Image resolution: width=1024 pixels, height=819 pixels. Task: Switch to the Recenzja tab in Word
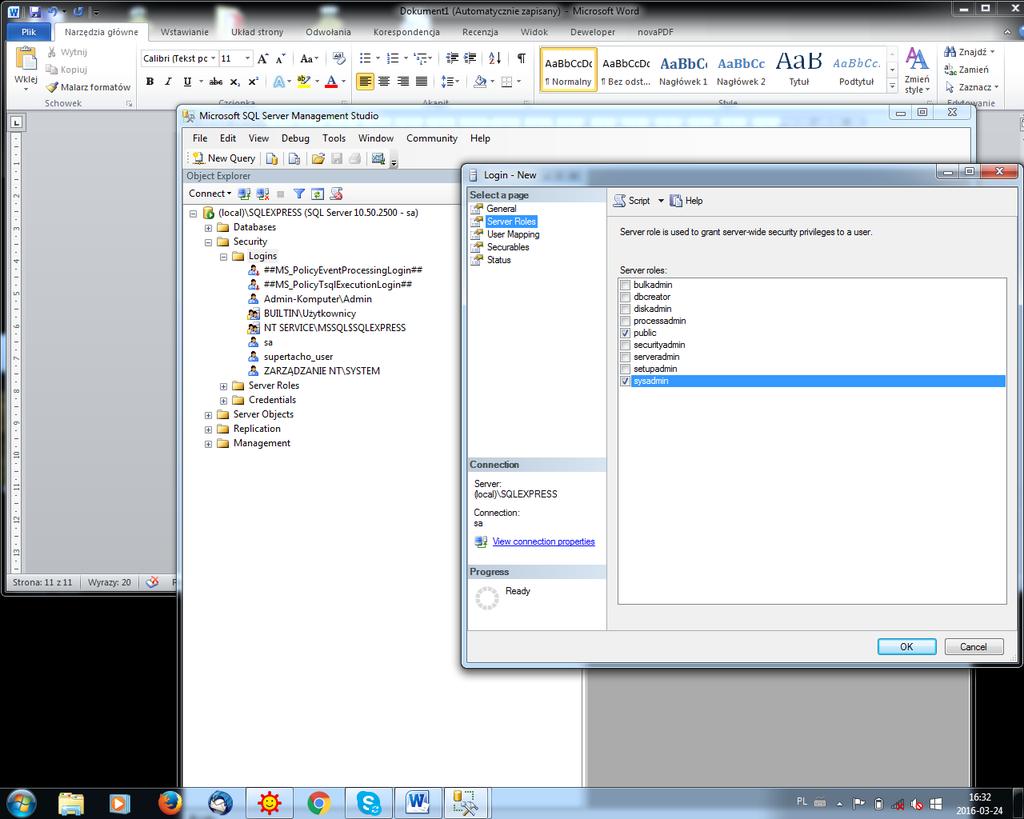(x=480, y=32)
